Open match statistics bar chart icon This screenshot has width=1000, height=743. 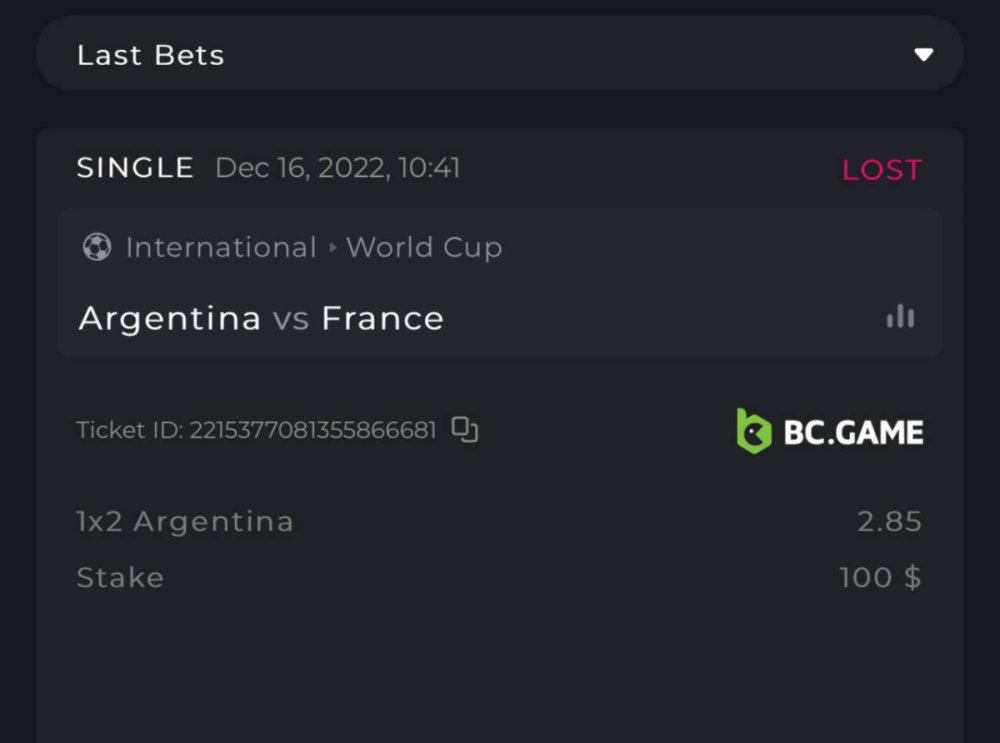click(900, 317)
